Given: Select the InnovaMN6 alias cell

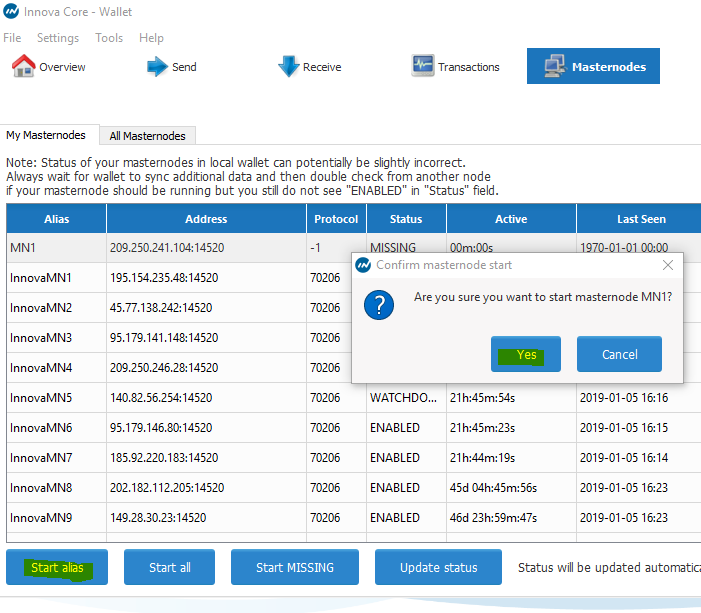Looking at the screenshot, I should [x=56, y=427].
